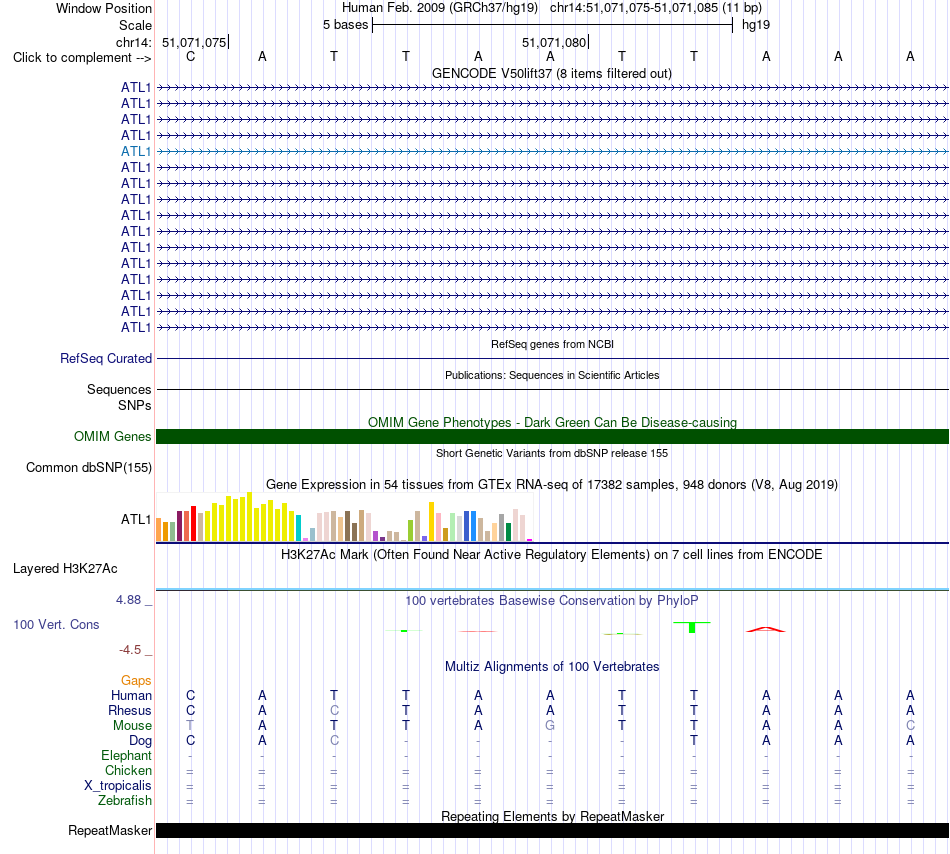Click the dark green bar in GTEx chart
Viewport: 950px width, 854px height.
click(508, 532)
